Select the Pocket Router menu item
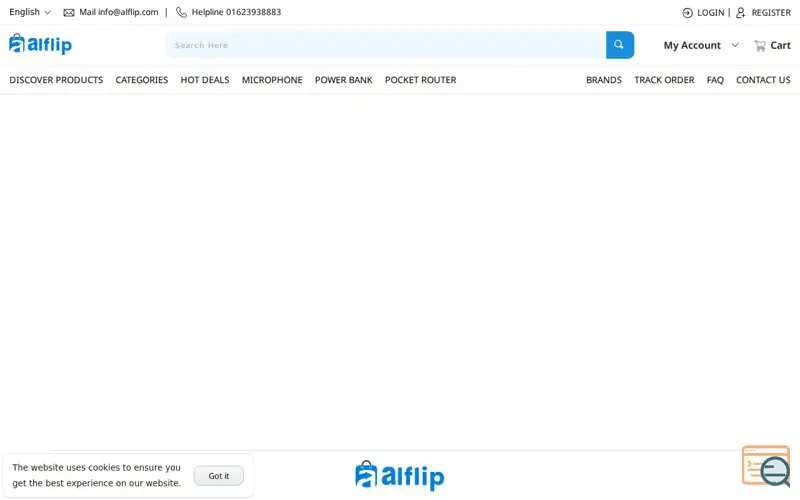Screen dimensions: 800x500 (x=420, y=80)
